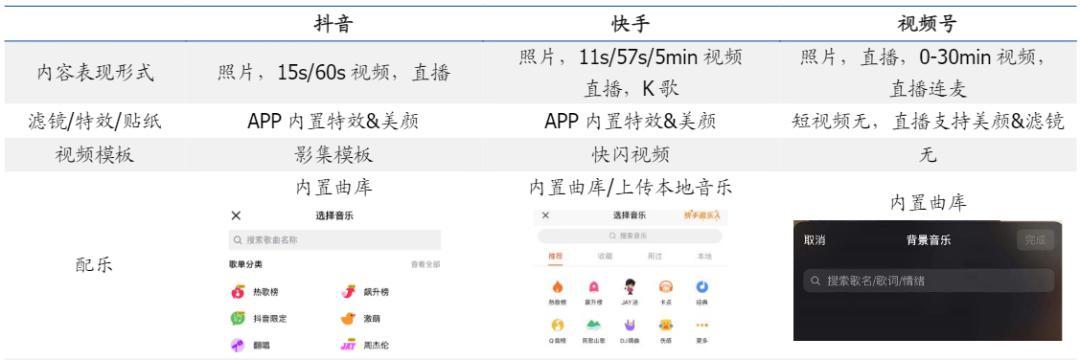Click the 配乐 row label
The height and width of the screenshot is (360, 1080).
[x=94, y=266]
